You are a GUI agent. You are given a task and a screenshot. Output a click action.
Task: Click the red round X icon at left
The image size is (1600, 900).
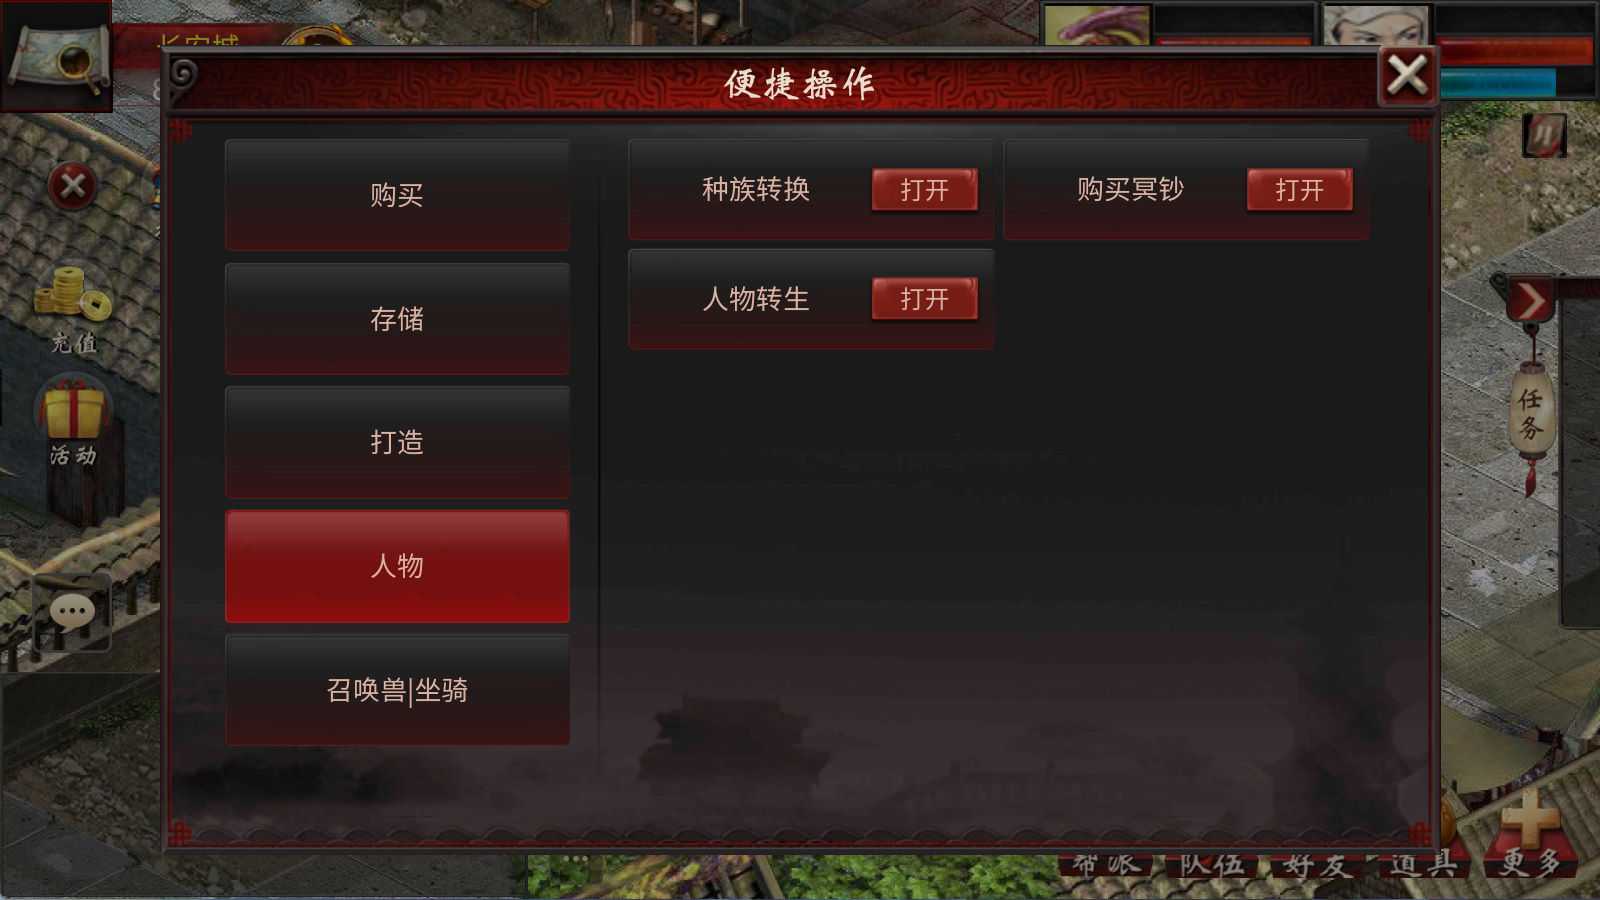point(73,186)
